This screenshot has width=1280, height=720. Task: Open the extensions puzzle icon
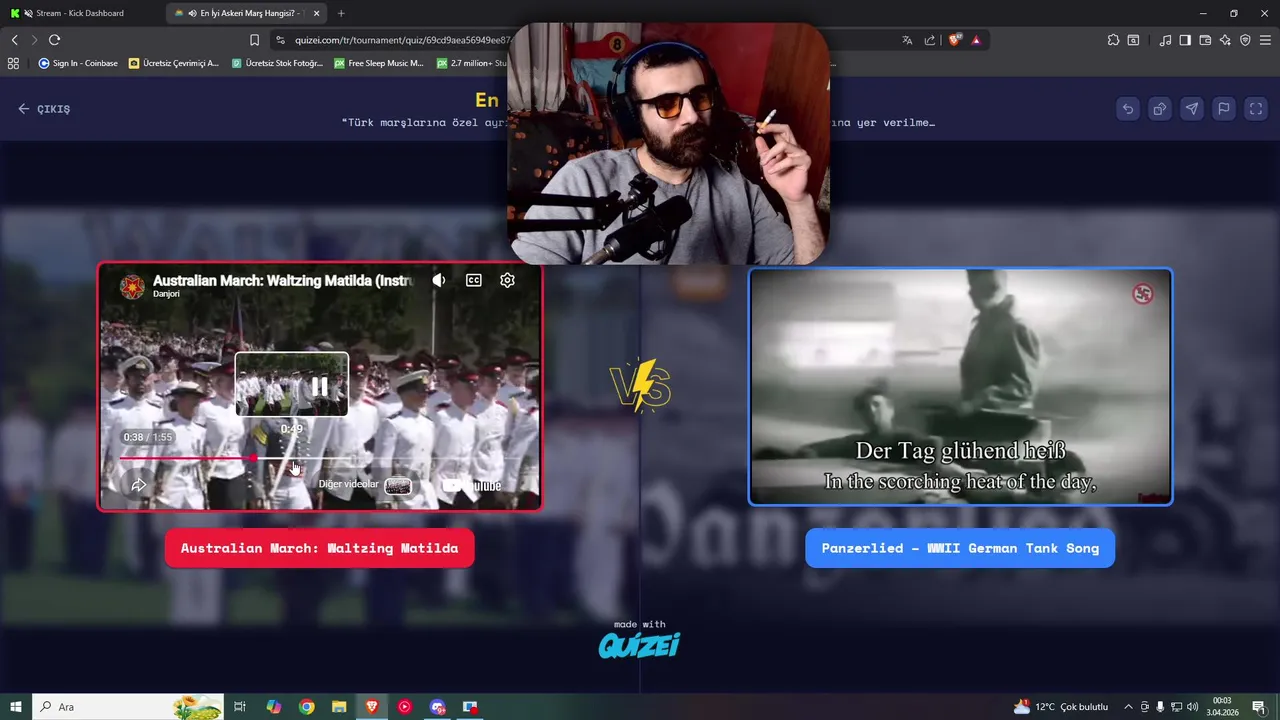1113,40
